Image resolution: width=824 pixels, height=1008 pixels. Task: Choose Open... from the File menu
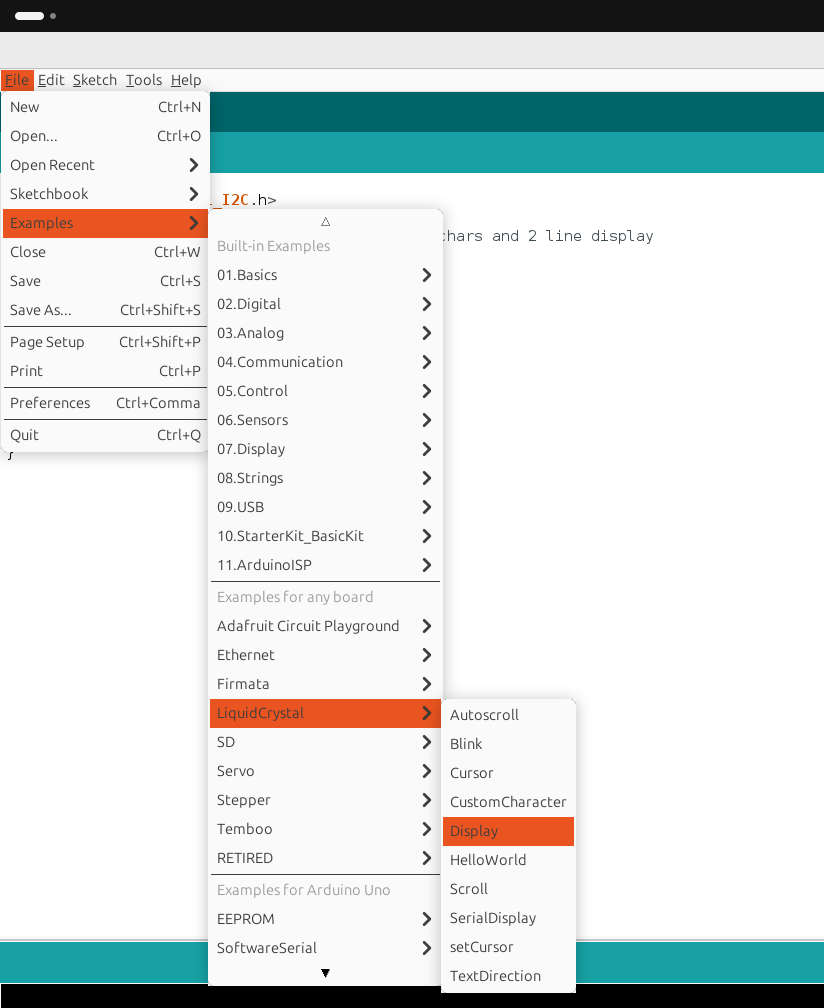pyautogui.click(x=105, y=136)
